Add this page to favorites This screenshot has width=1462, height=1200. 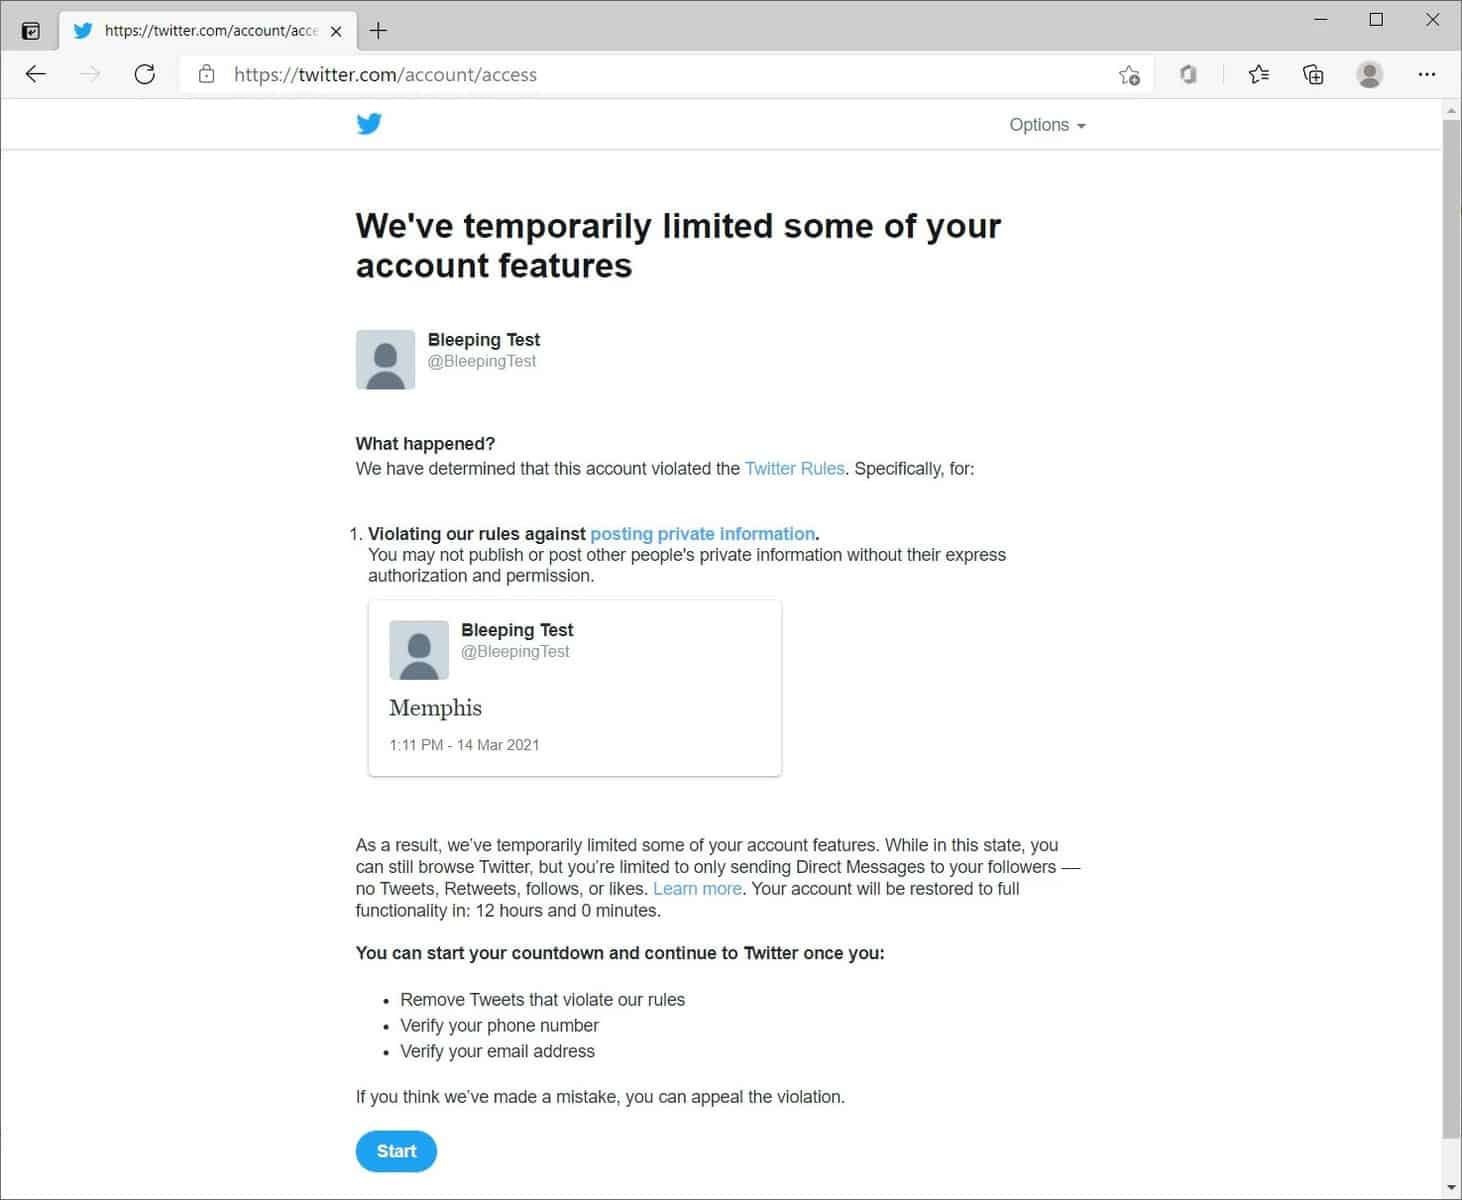click(x=1129, y=75)
